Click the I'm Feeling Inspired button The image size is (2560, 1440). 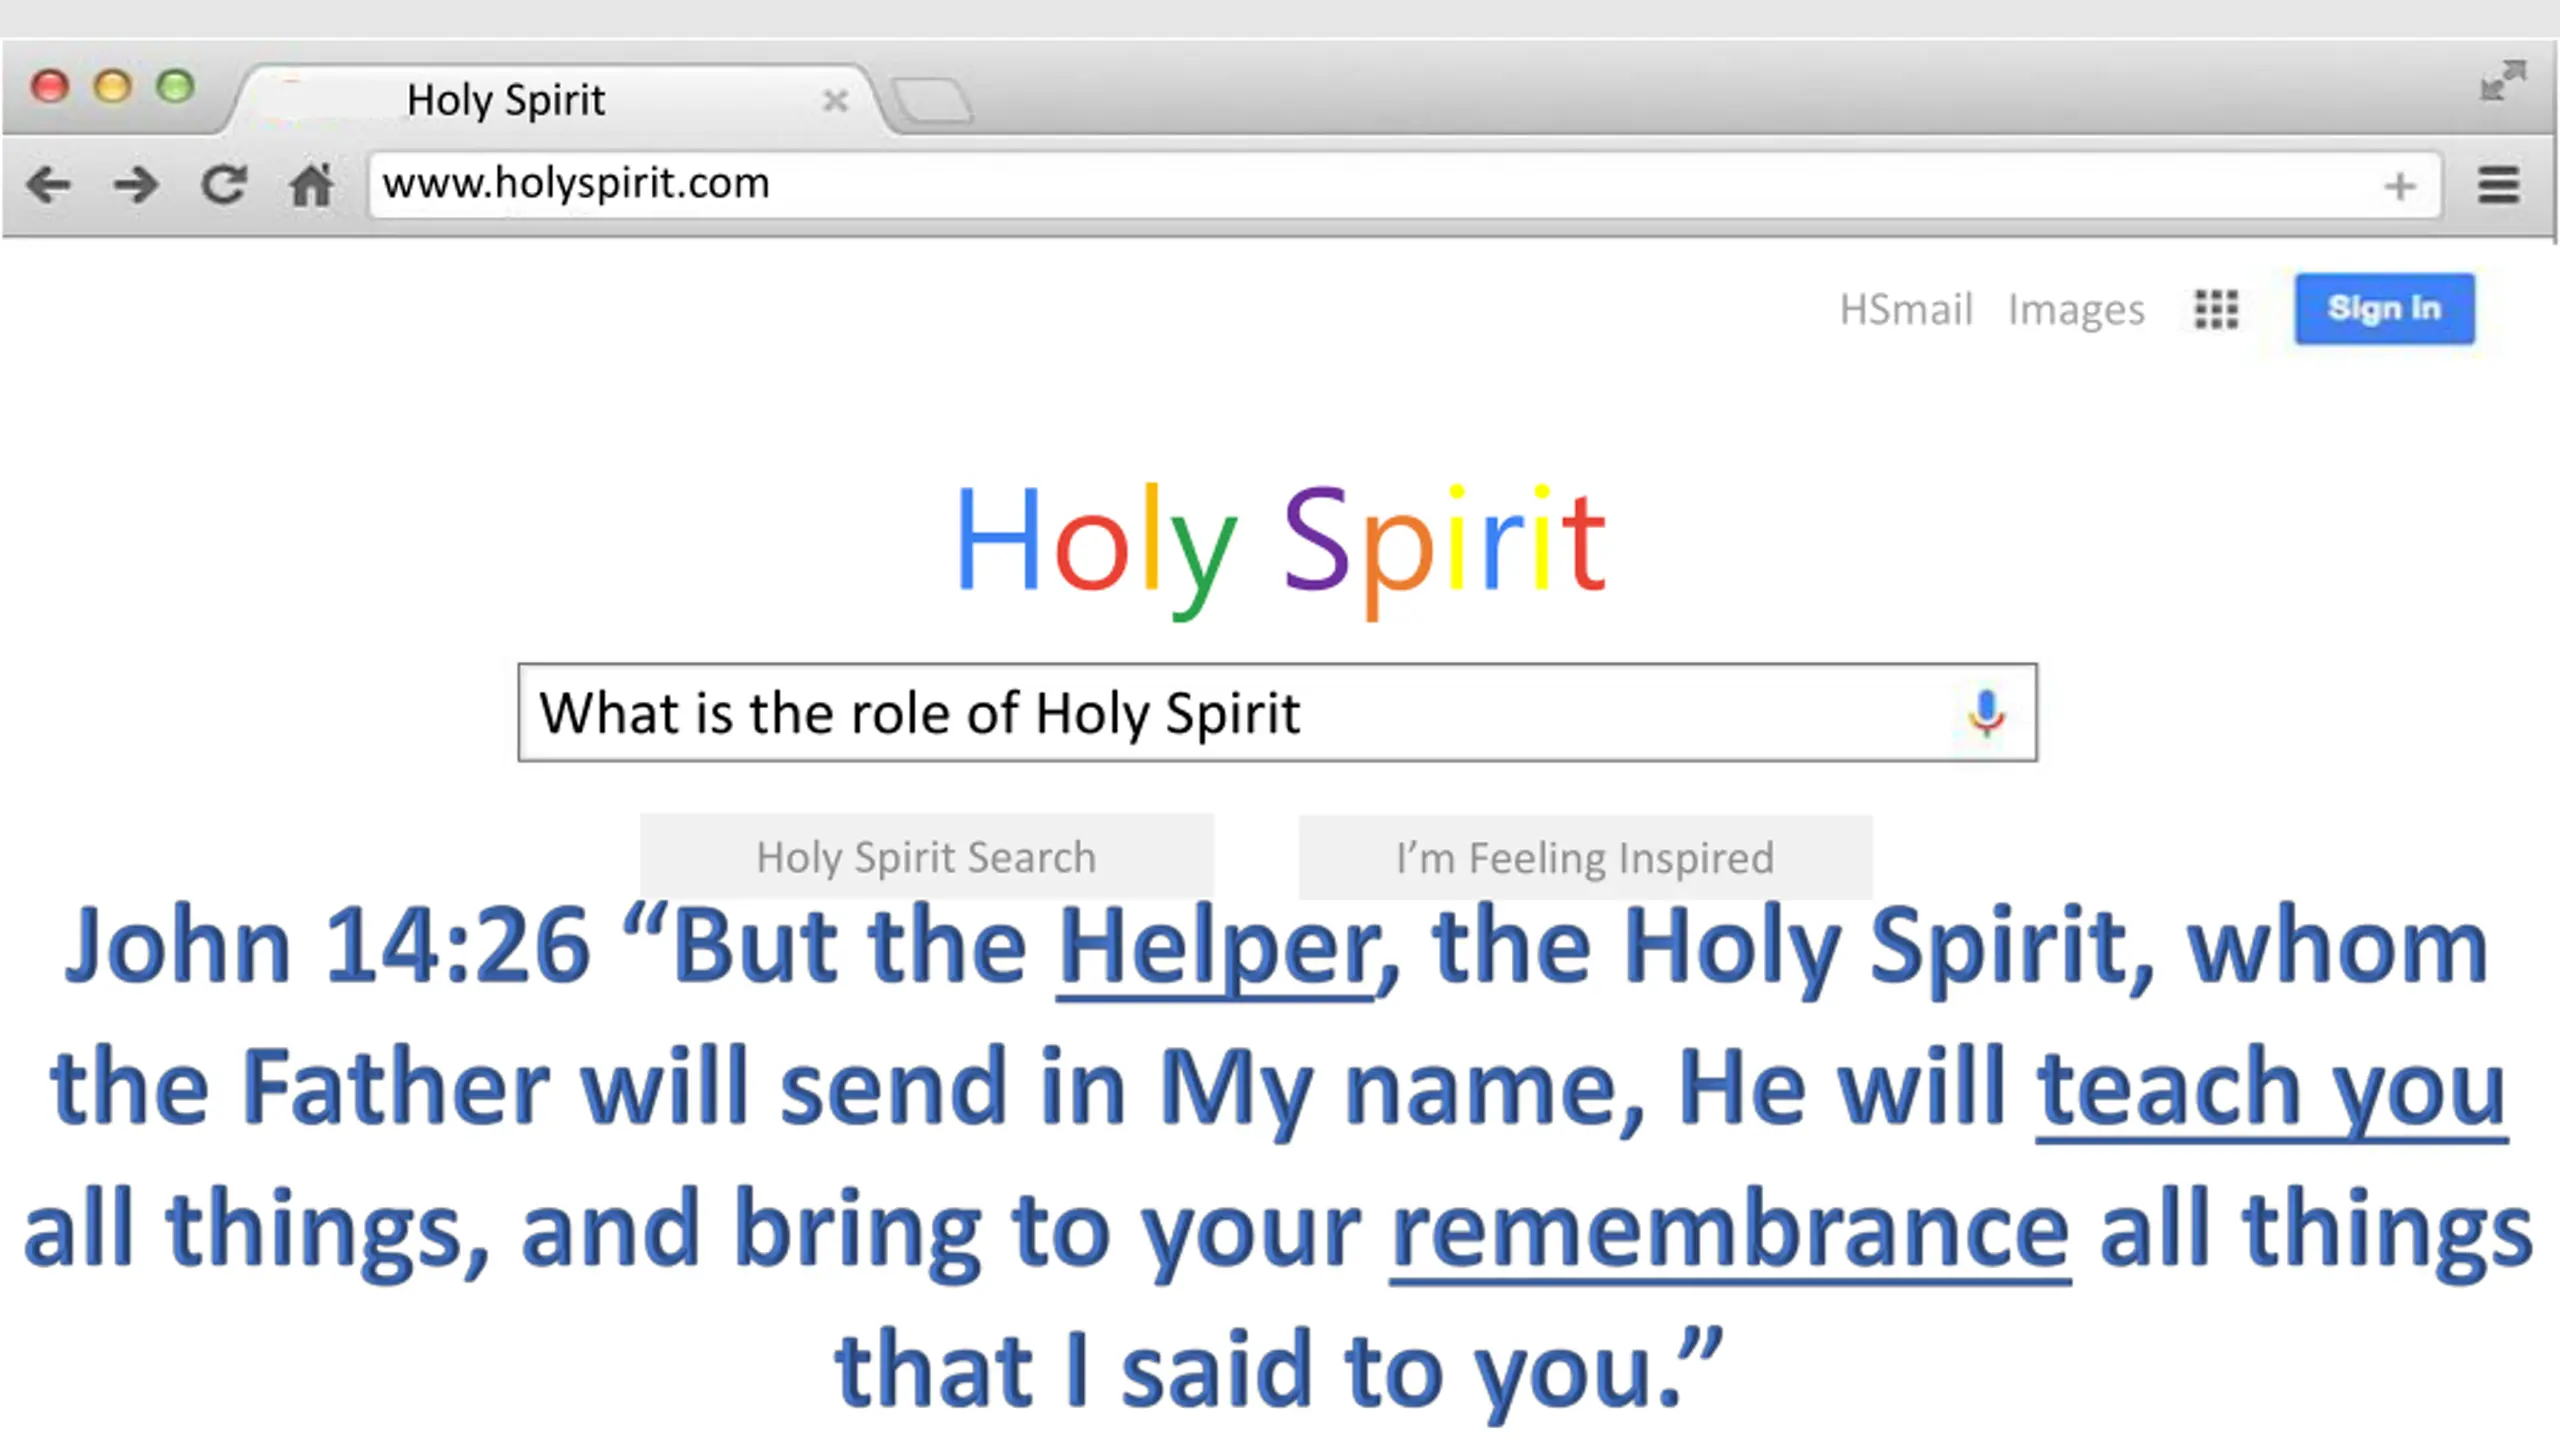(1585, 857)
